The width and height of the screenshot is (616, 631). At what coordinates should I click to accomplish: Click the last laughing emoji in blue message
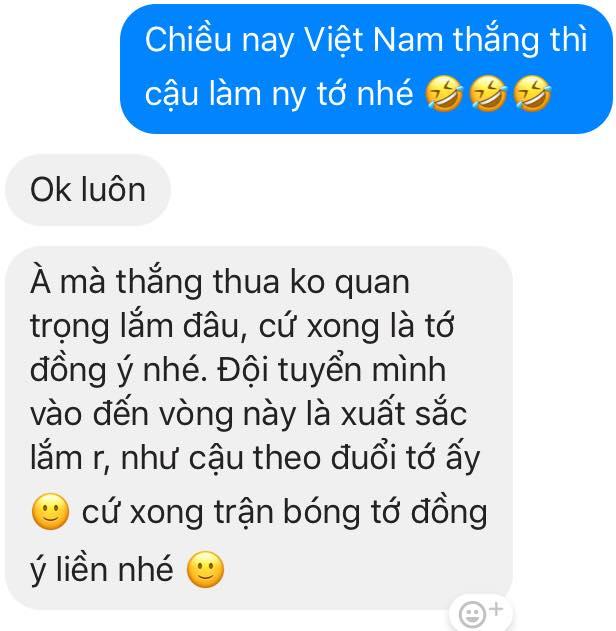(x=532, y=94)
